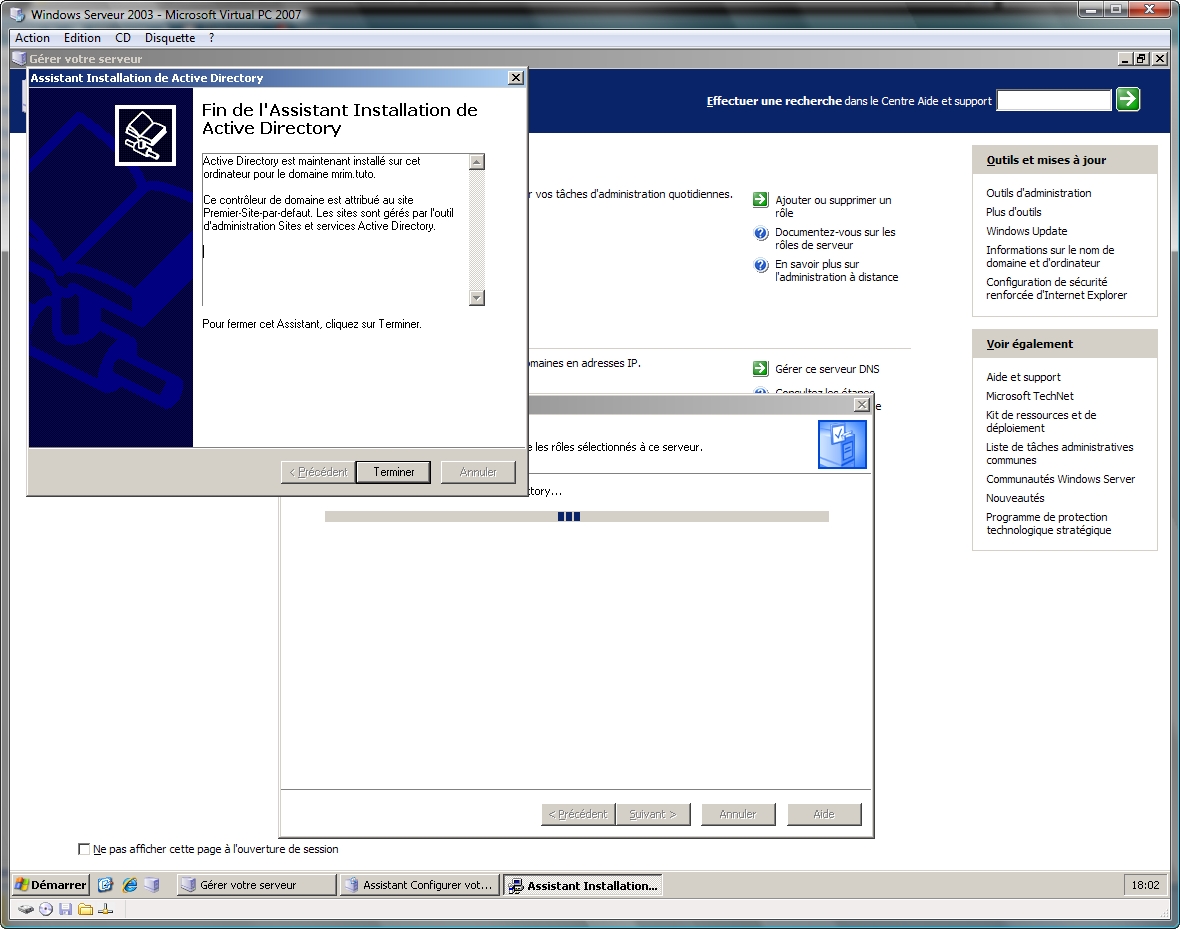Switch to Assistant Installation taskbar button
The image size is (1180, 929).
pos(582,885)
